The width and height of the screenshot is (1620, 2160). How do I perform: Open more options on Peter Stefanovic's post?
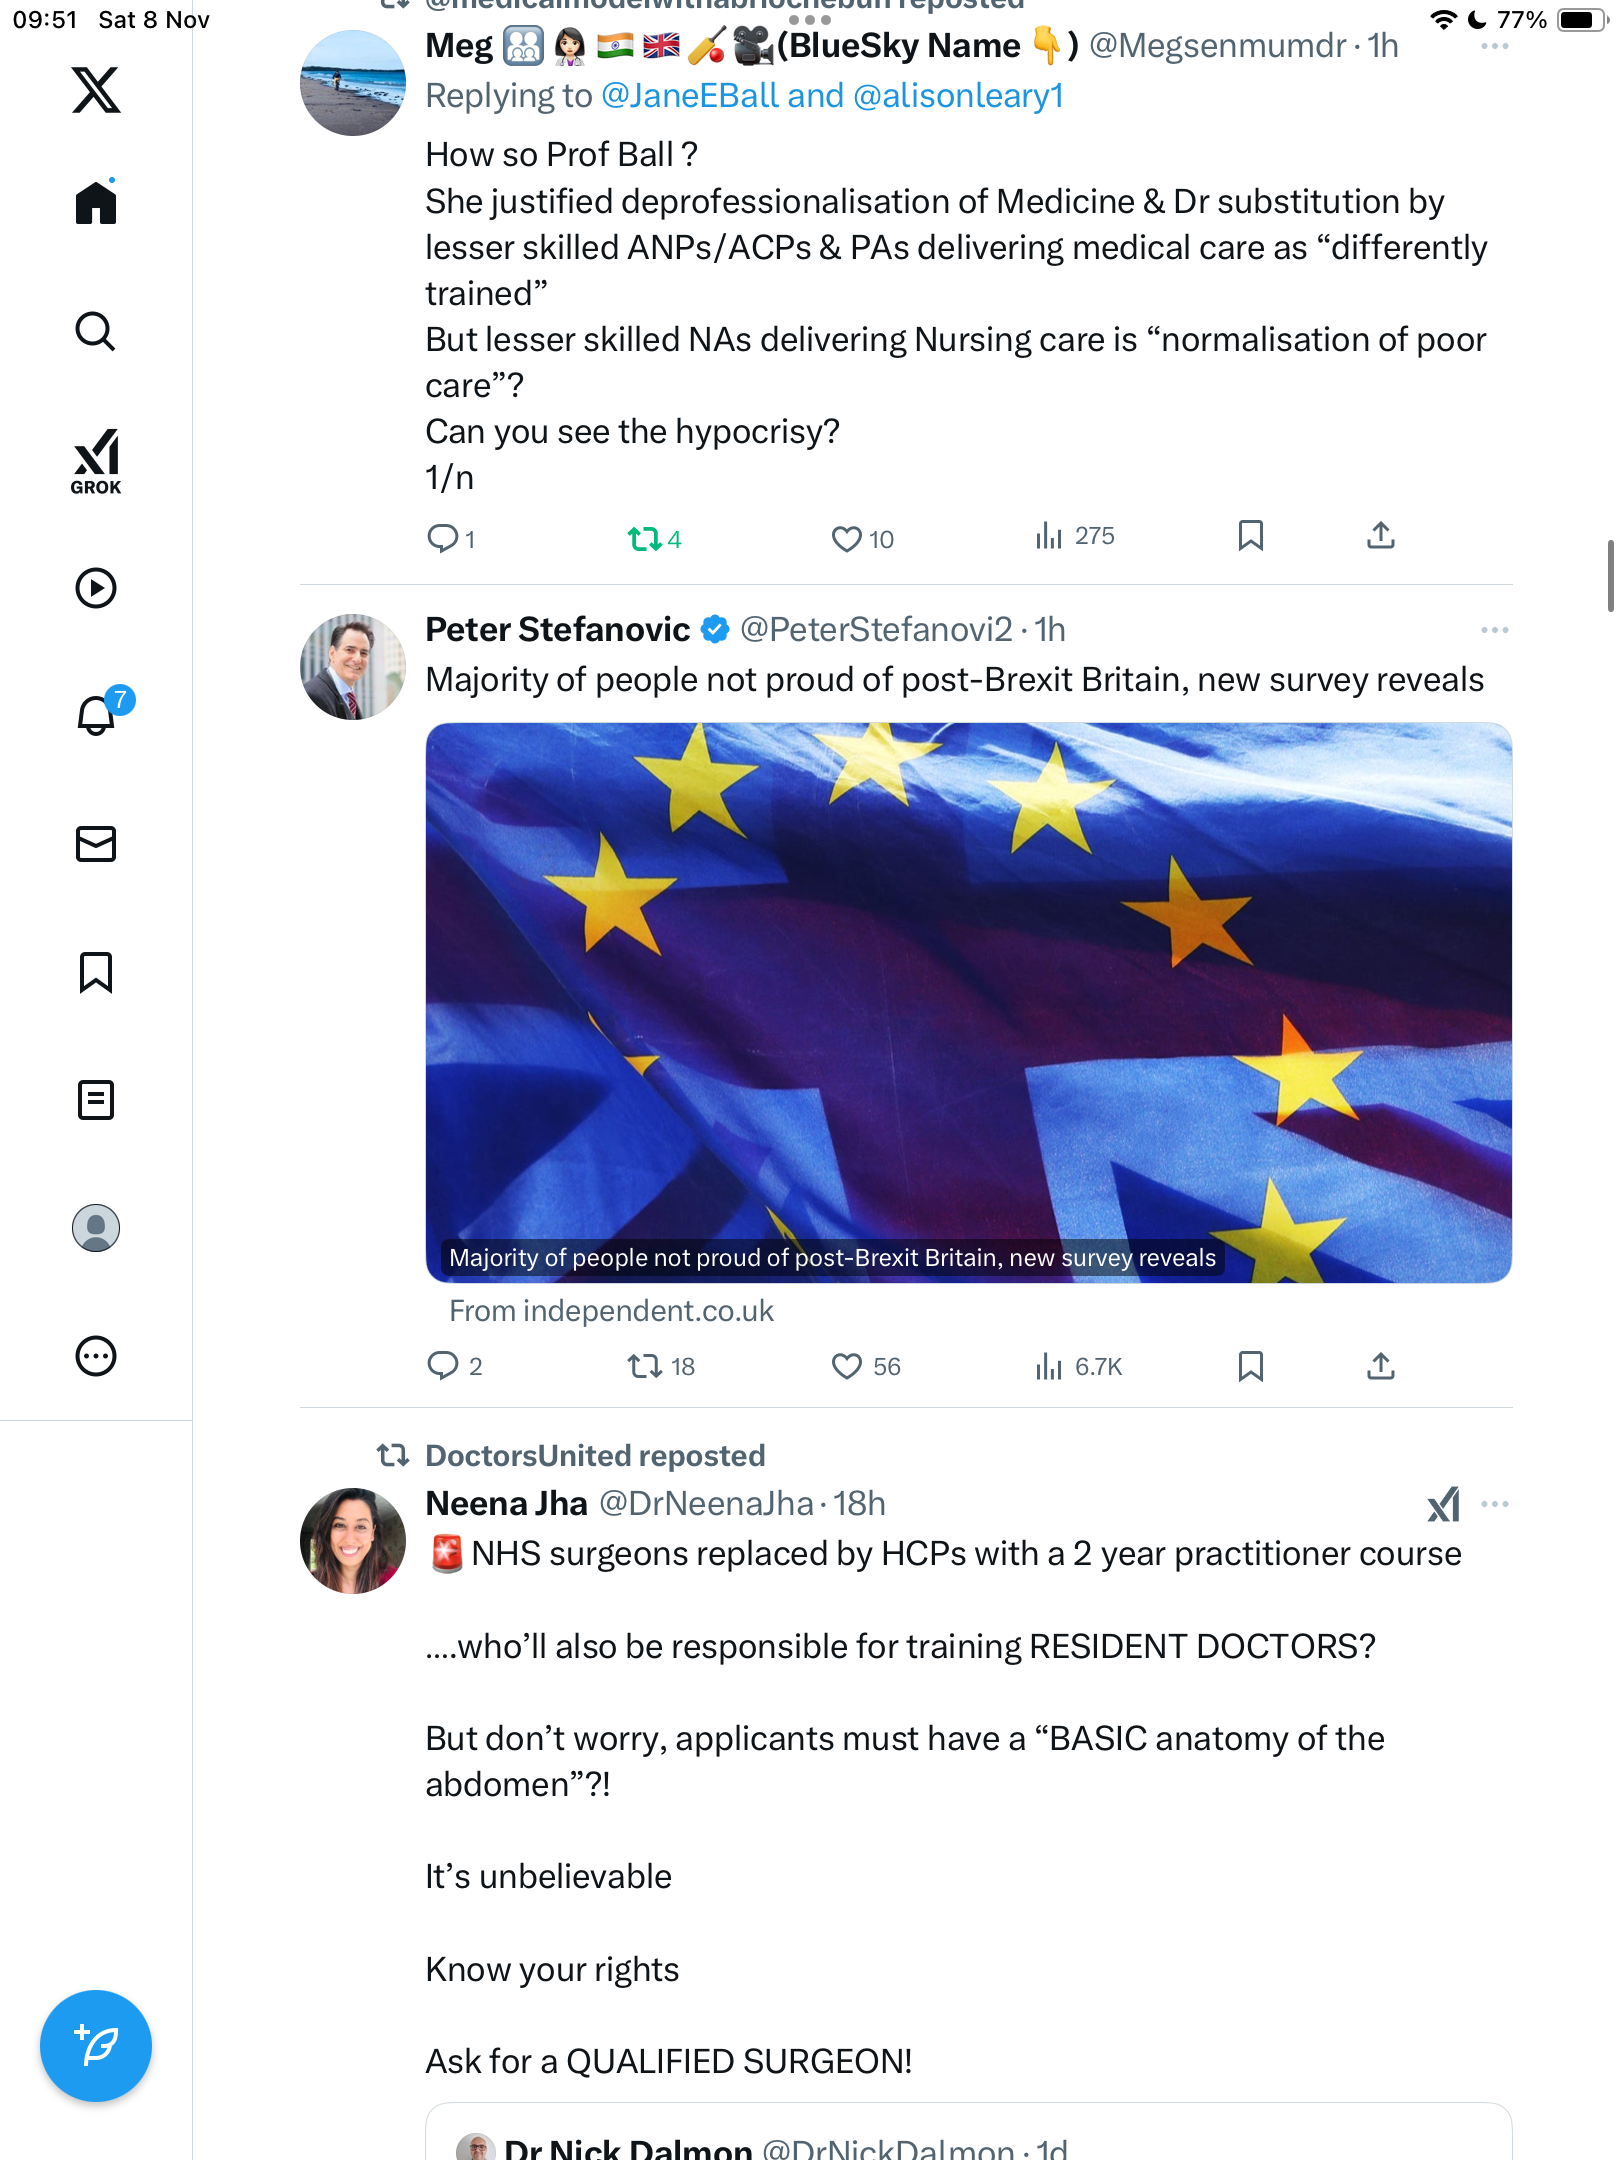[x=1494, y=630]
